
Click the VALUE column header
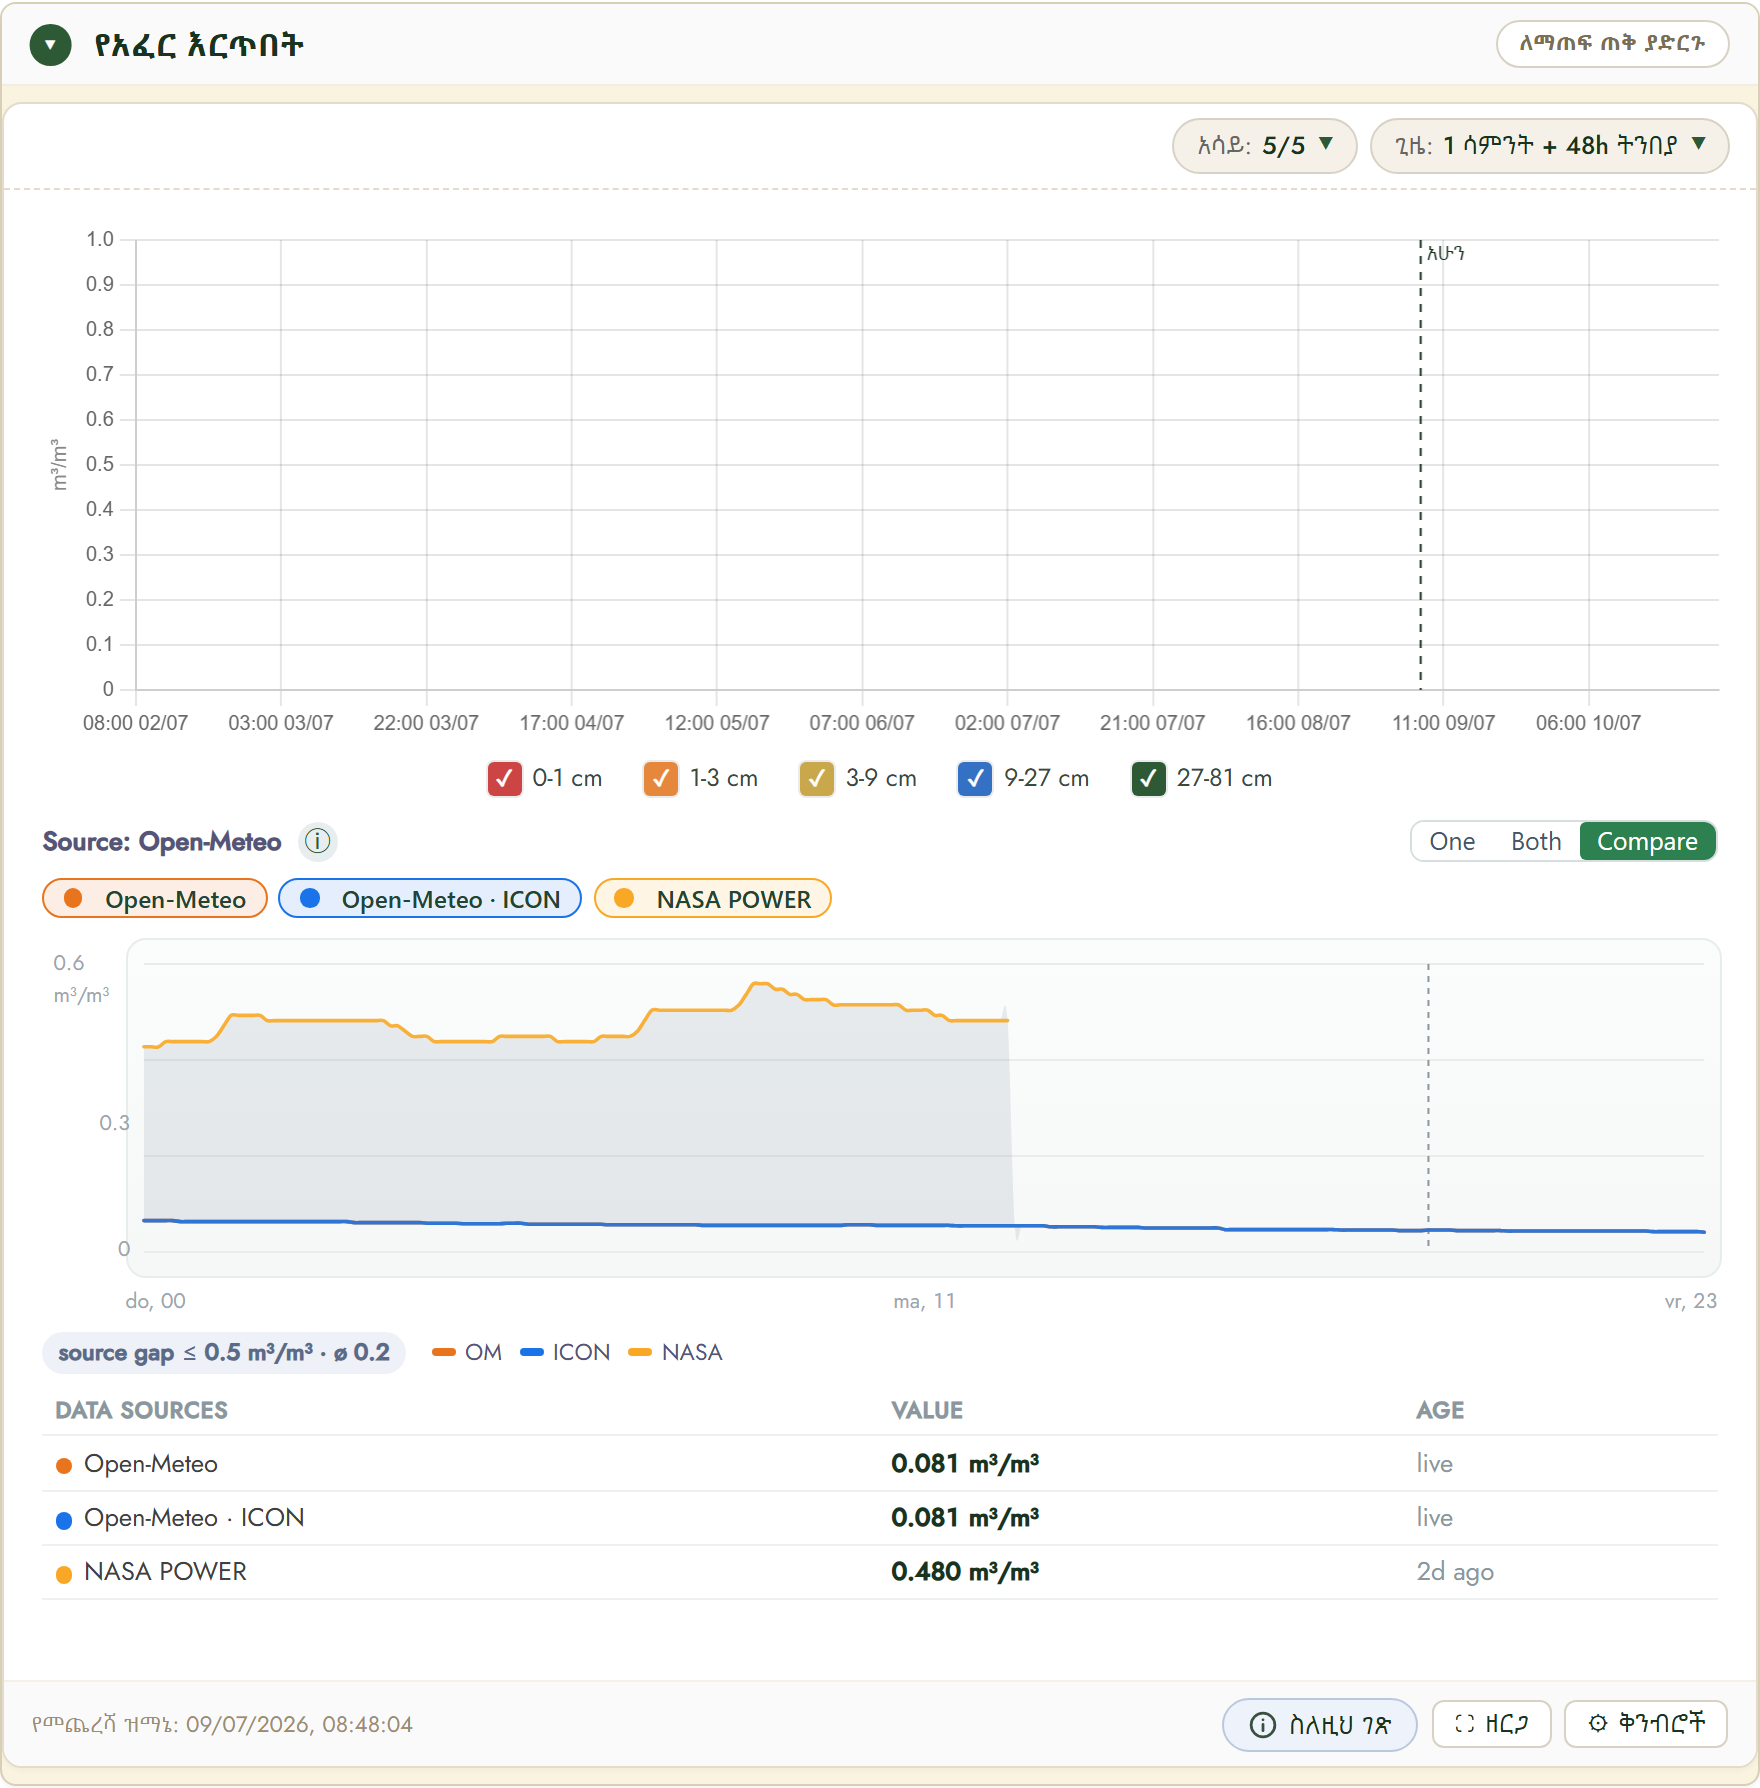[927, 1410]
